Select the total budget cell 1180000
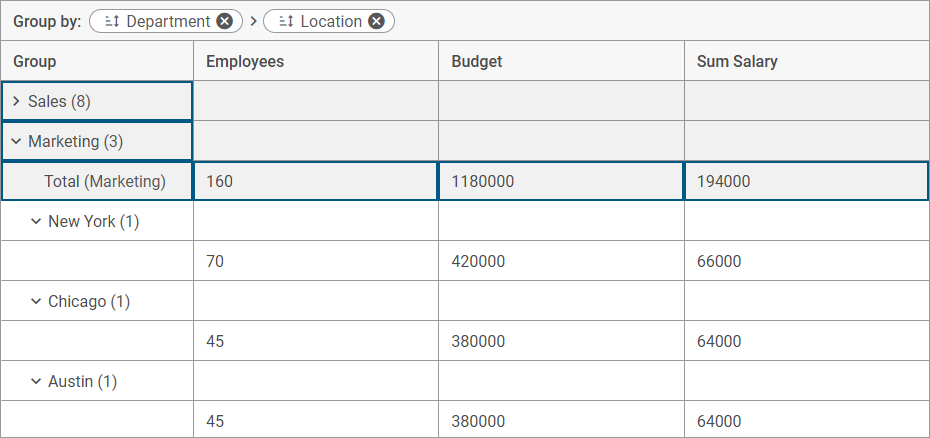Image resolution: width=930 pixels, height=438 pixels. click(x=561, y=181)
